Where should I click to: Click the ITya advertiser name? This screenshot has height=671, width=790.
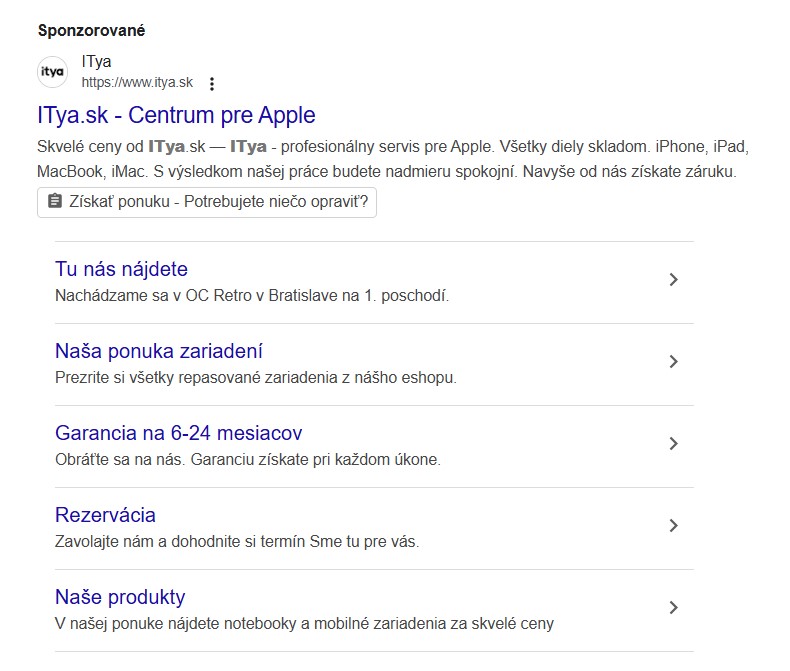[x=96, y=61]
